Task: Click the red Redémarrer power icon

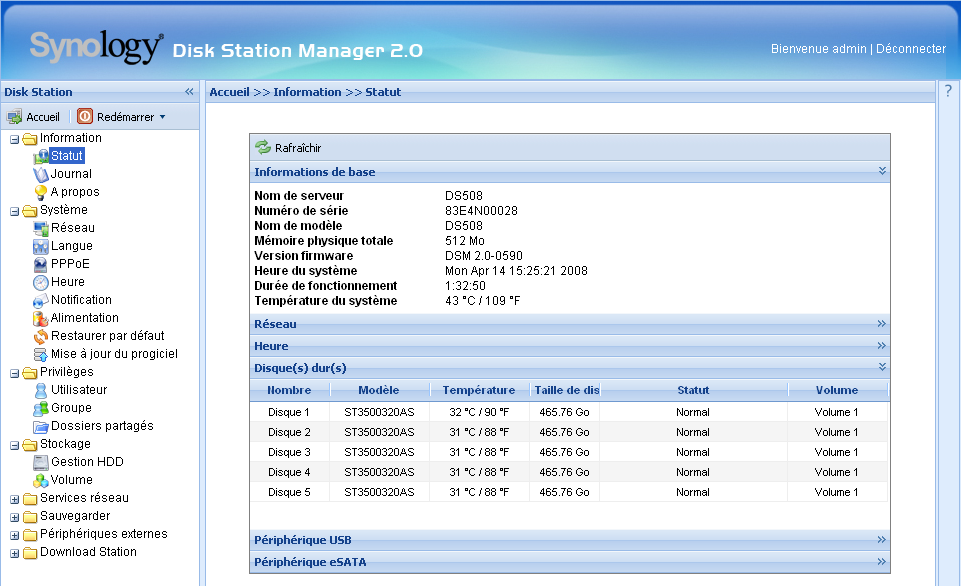Action: 85,116
